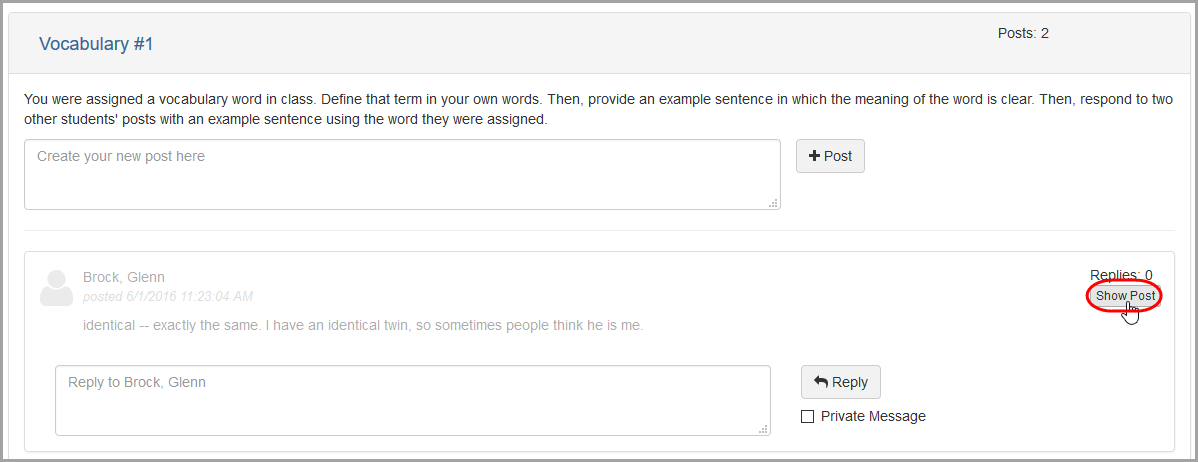The width and height of the screenshot is (1198, 462).
Task: Click Glenn Brock's avatar silhouette icon
Action: tap(56, 288)
